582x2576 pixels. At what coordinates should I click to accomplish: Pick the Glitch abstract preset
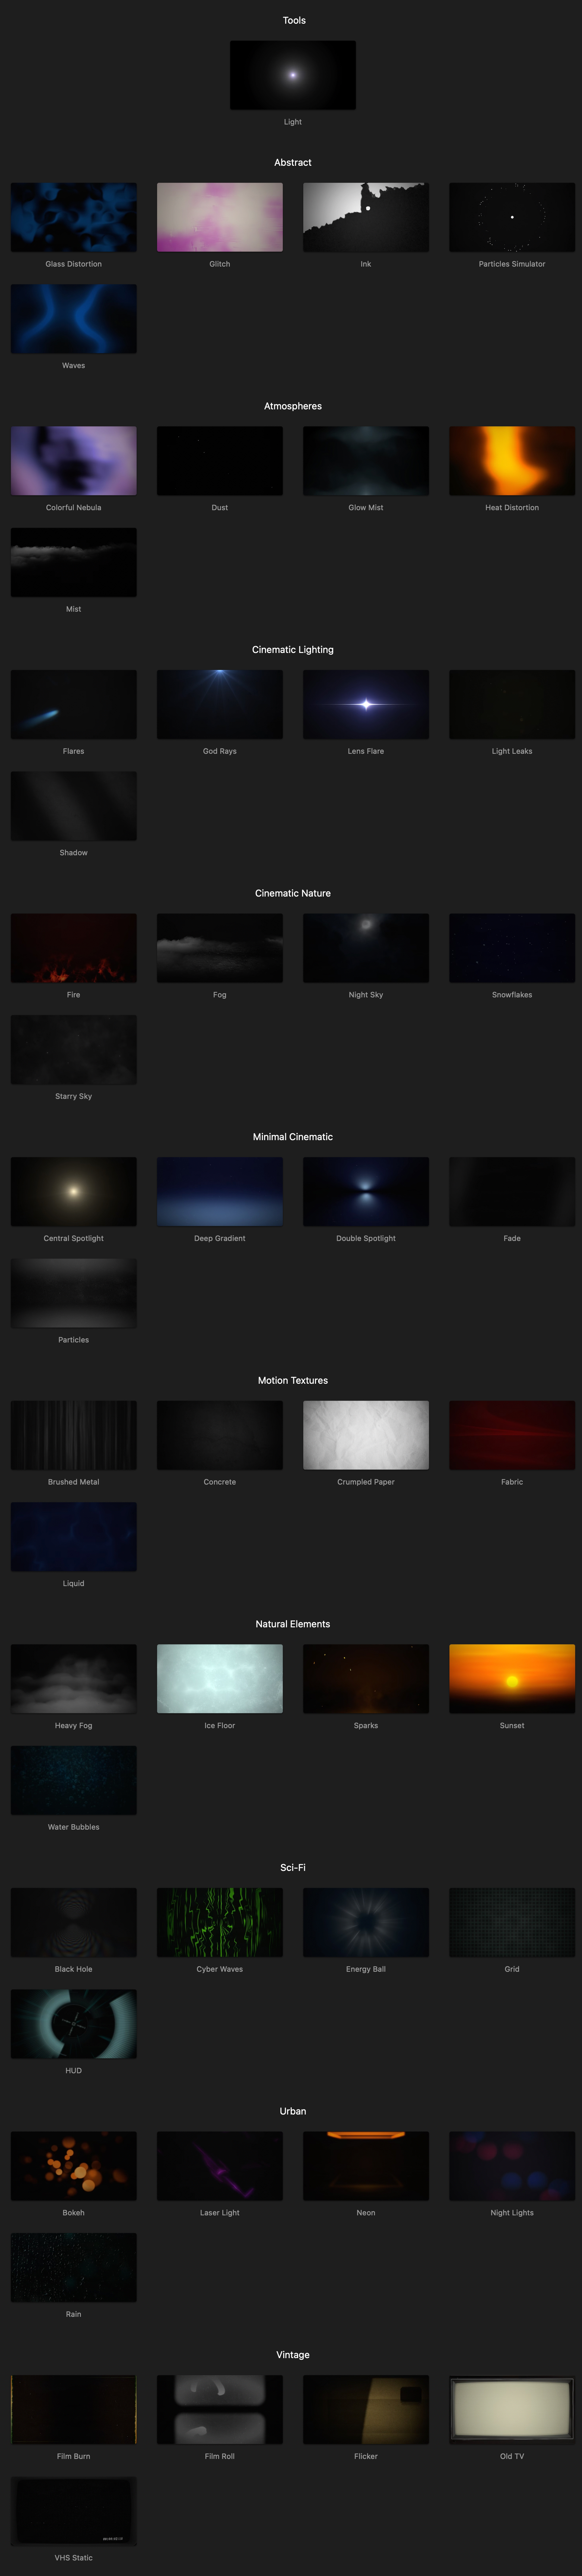click(x=220, y=217)
